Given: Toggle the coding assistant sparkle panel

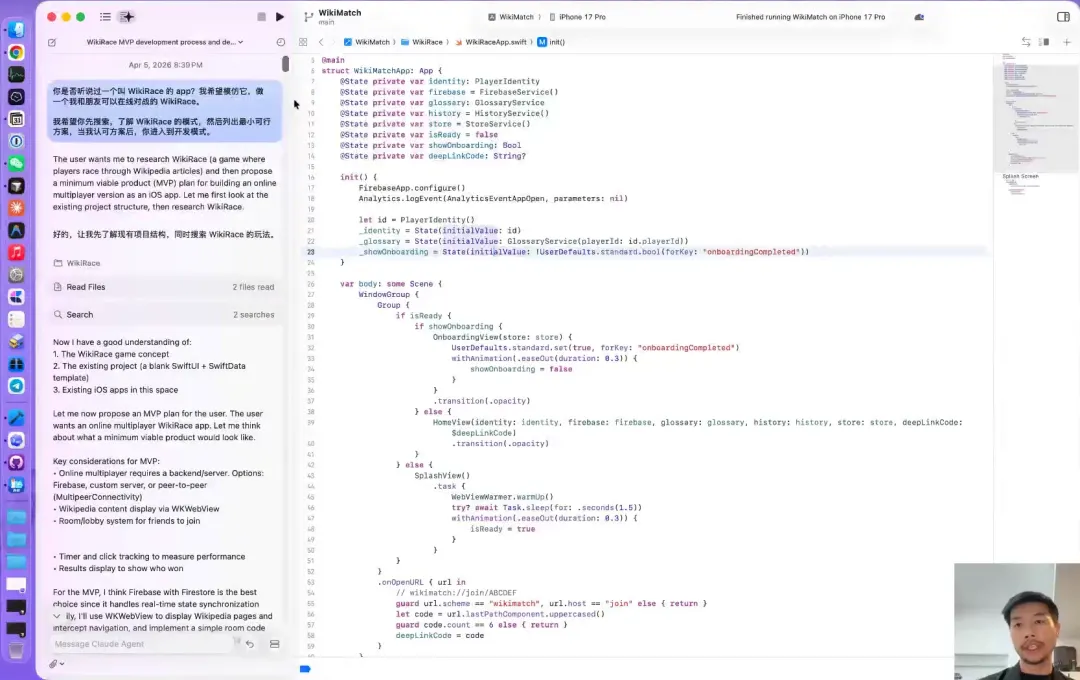Looking at the screenshot, I should coord(127,17).
